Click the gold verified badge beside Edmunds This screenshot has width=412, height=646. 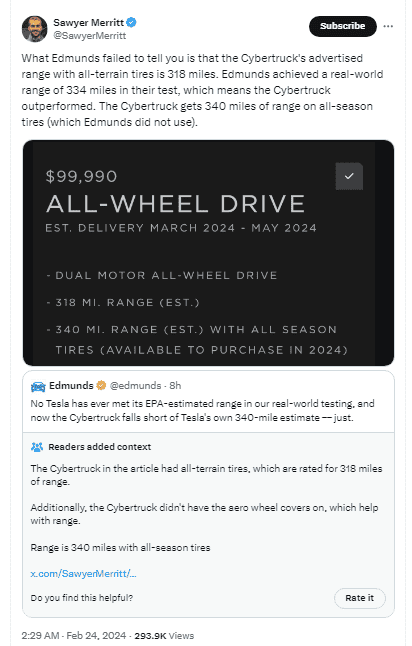101,386
